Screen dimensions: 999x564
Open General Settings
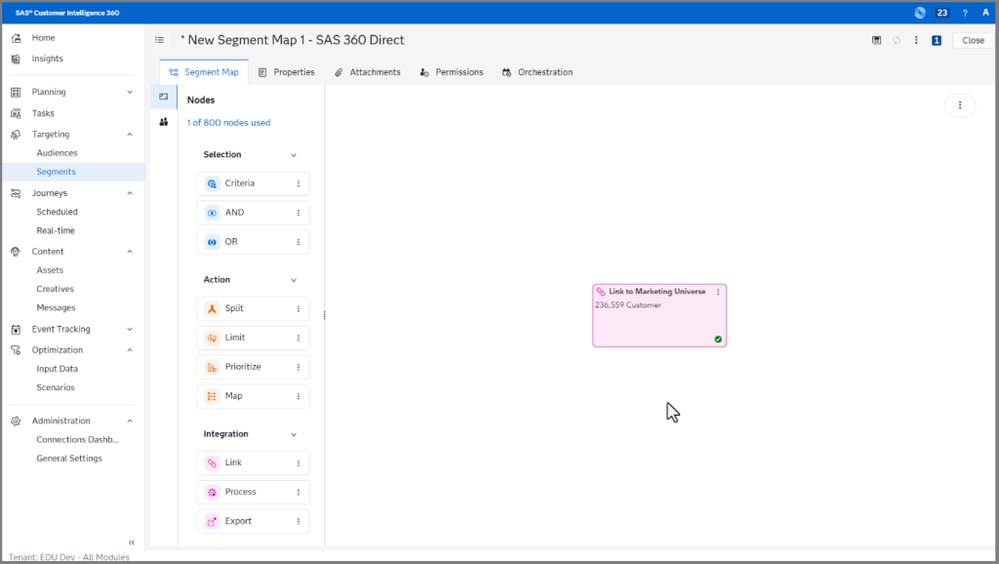pyautogui.click(x=69, y=458)
